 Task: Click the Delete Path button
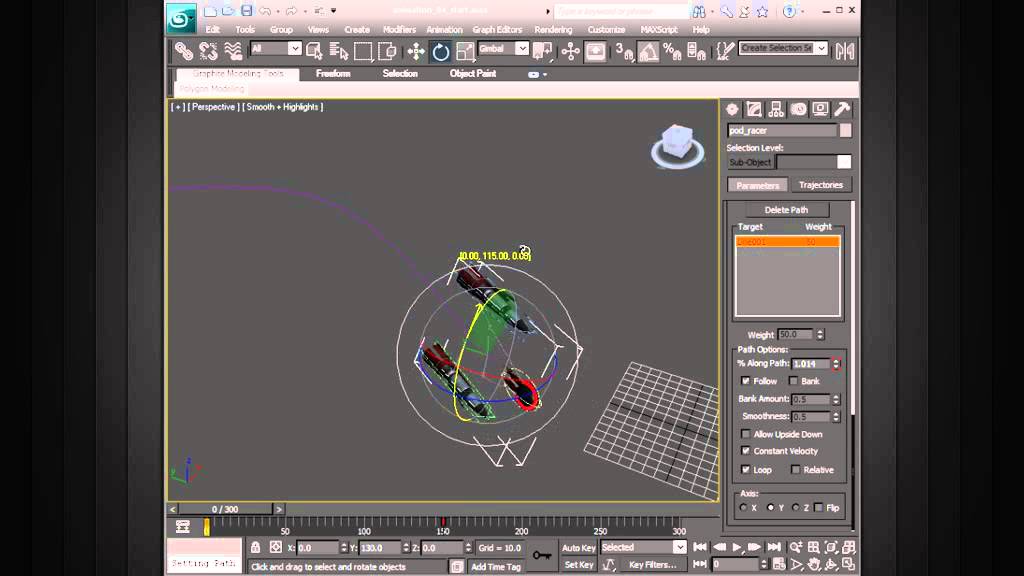(786, 210)
